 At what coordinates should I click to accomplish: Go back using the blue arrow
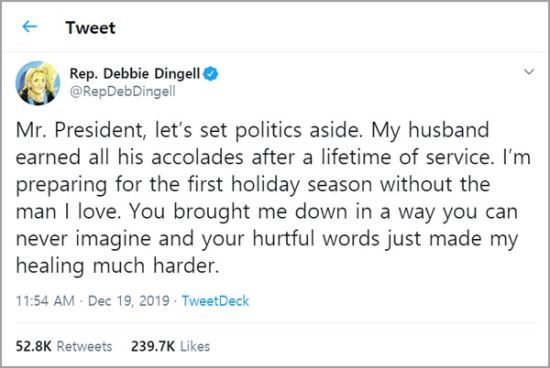click(x=30, y=27)
